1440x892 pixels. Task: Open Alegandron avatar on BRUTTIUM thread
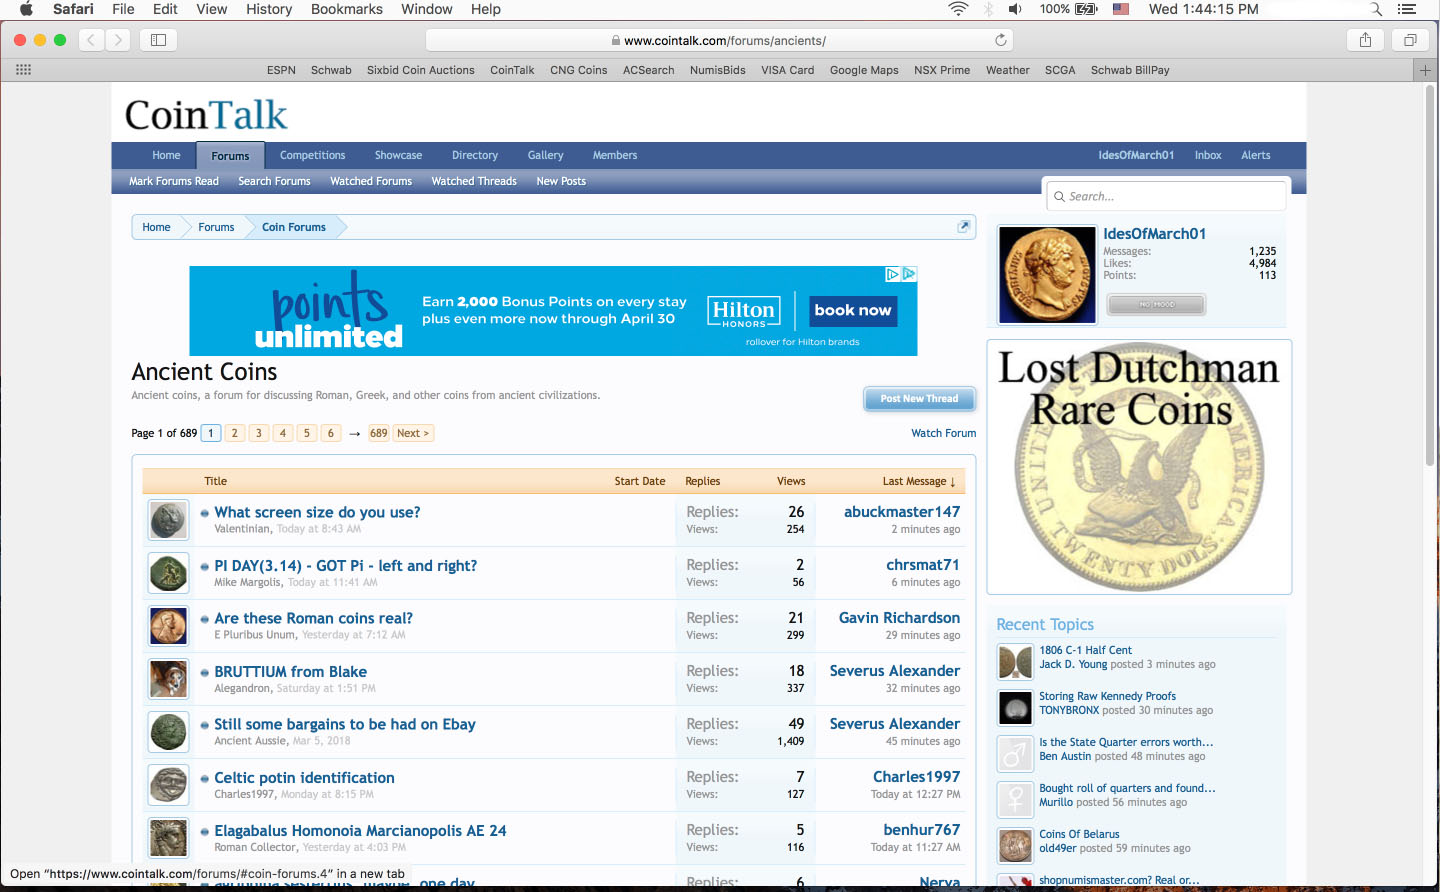point(168,679)
